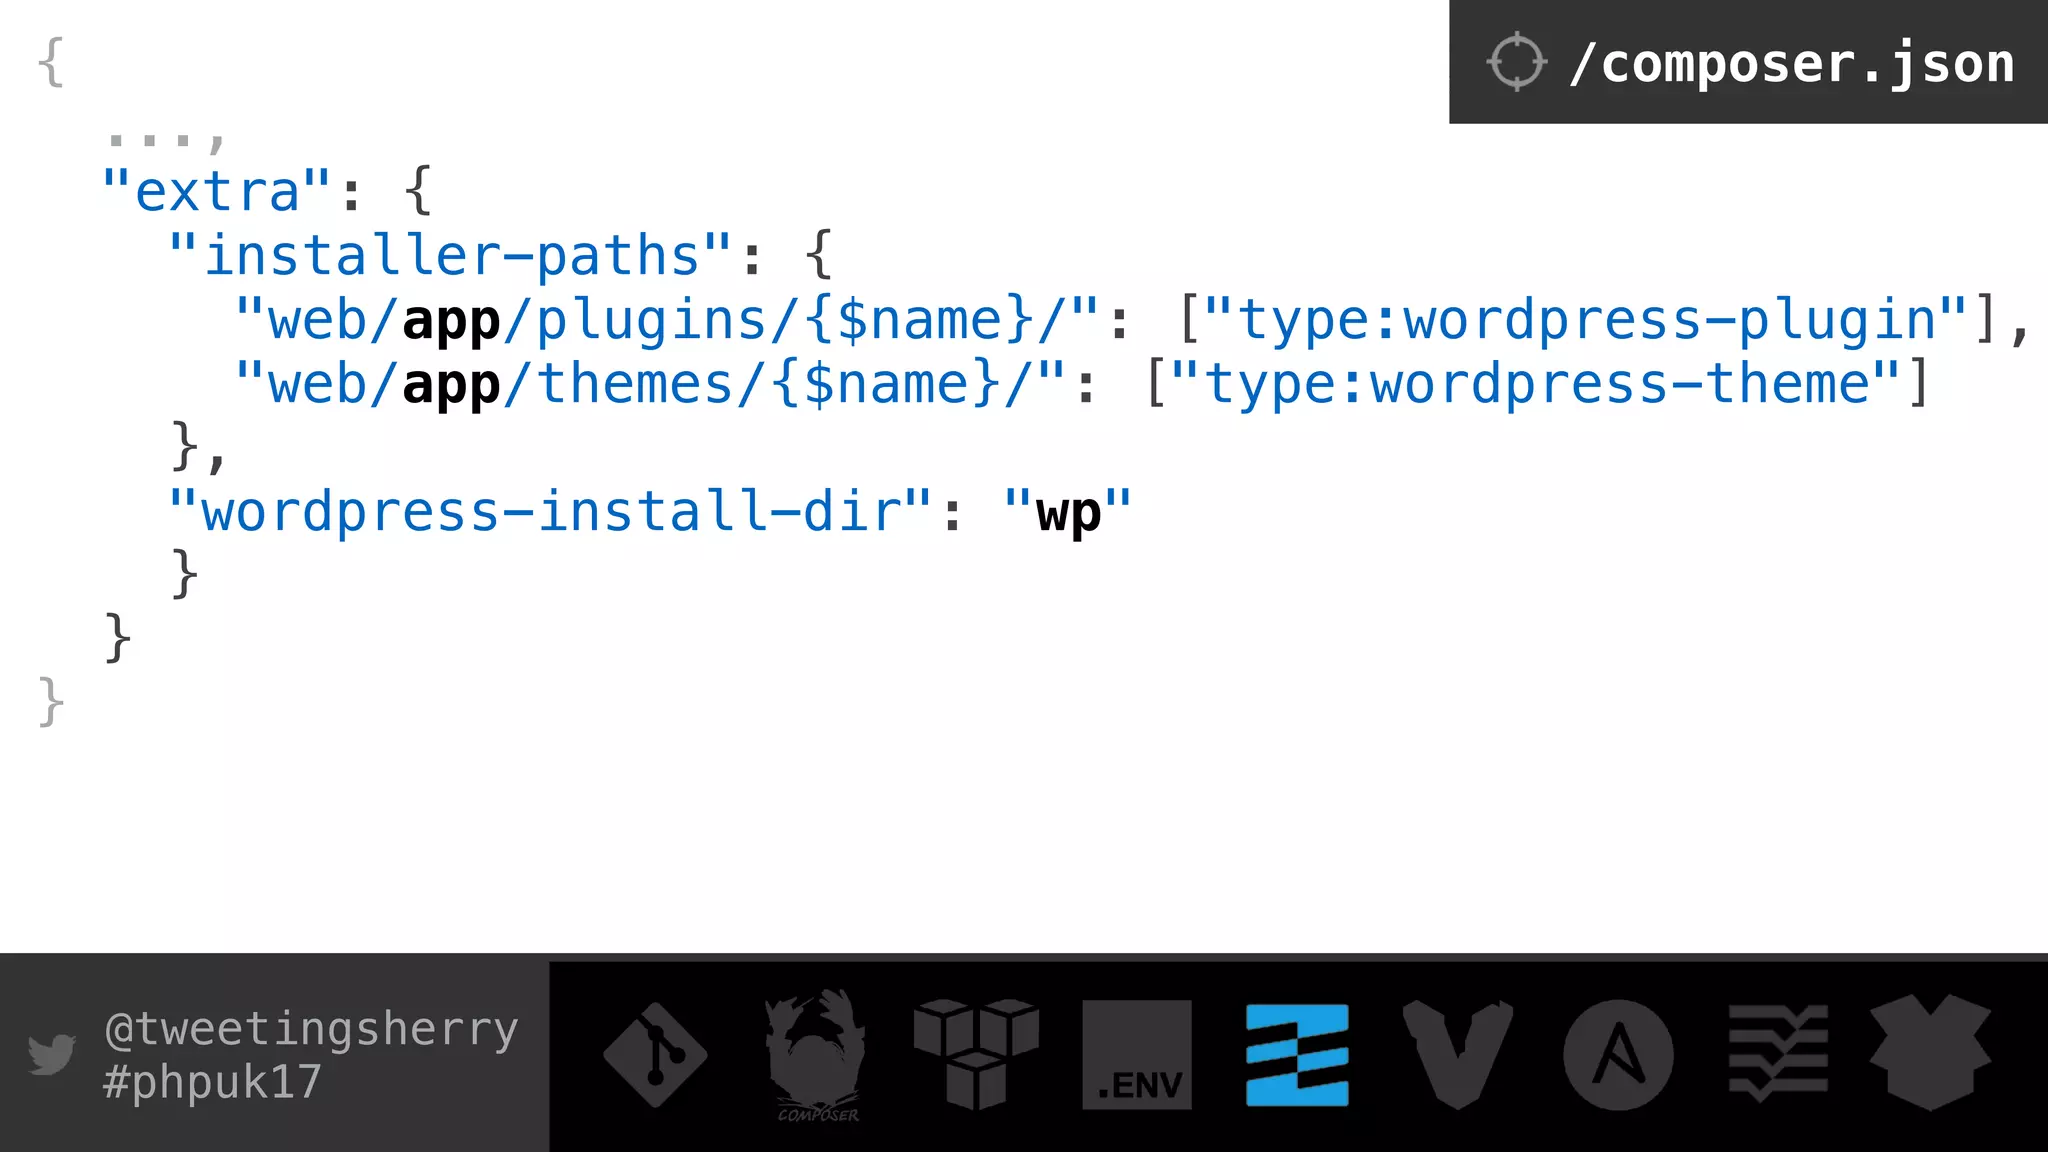Click the bold "wp" value
This screenshot has width=2048, height=1152.
click(1068, 514)
